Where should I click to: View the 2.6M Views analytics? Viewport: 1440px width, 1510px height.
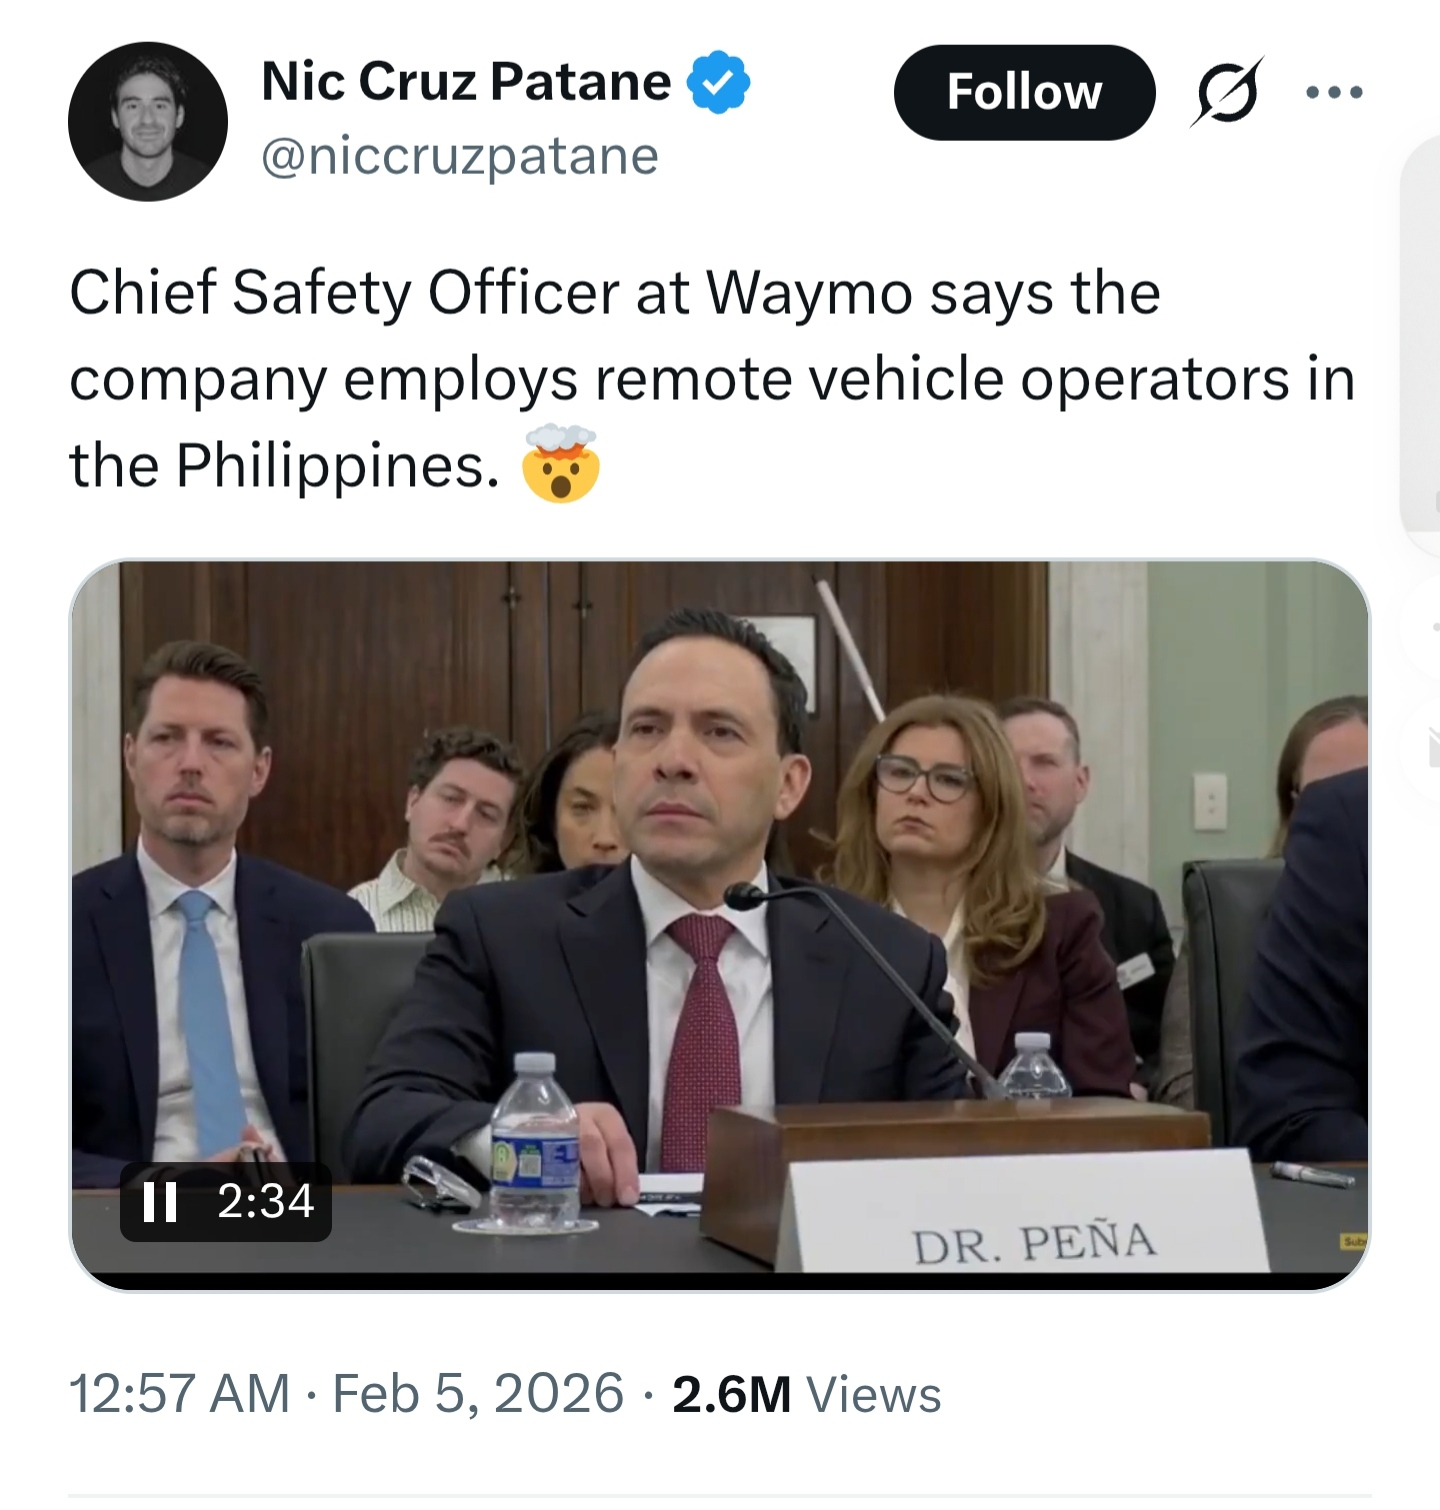tap(806, 1394)
